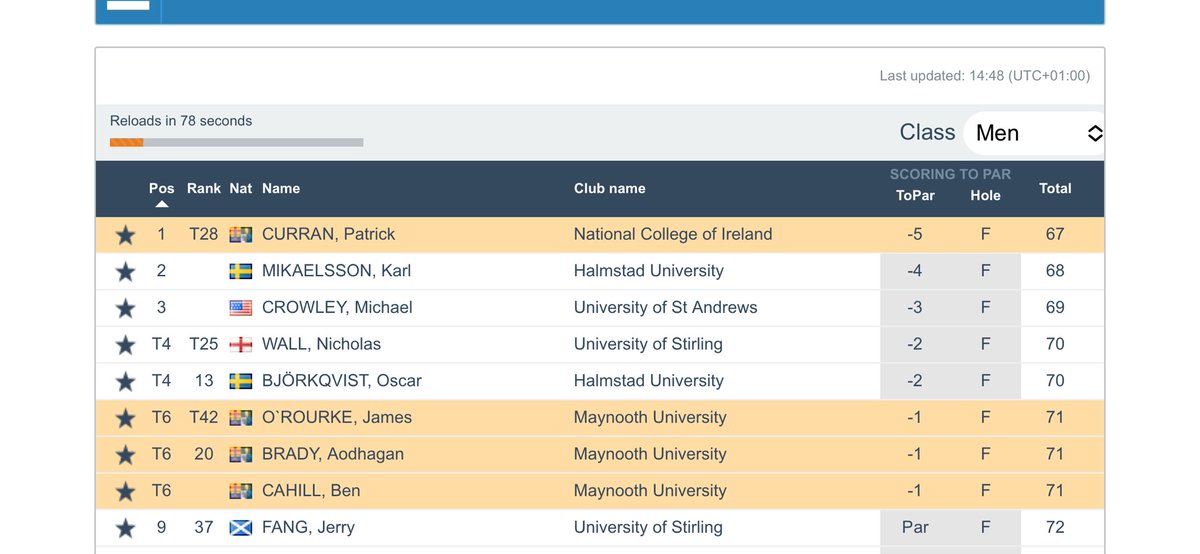The width and height of the screenshot is (1200, 554).
Task: Click flag icon for CURRAN, Patrick
Action: (x=240, y=235)
